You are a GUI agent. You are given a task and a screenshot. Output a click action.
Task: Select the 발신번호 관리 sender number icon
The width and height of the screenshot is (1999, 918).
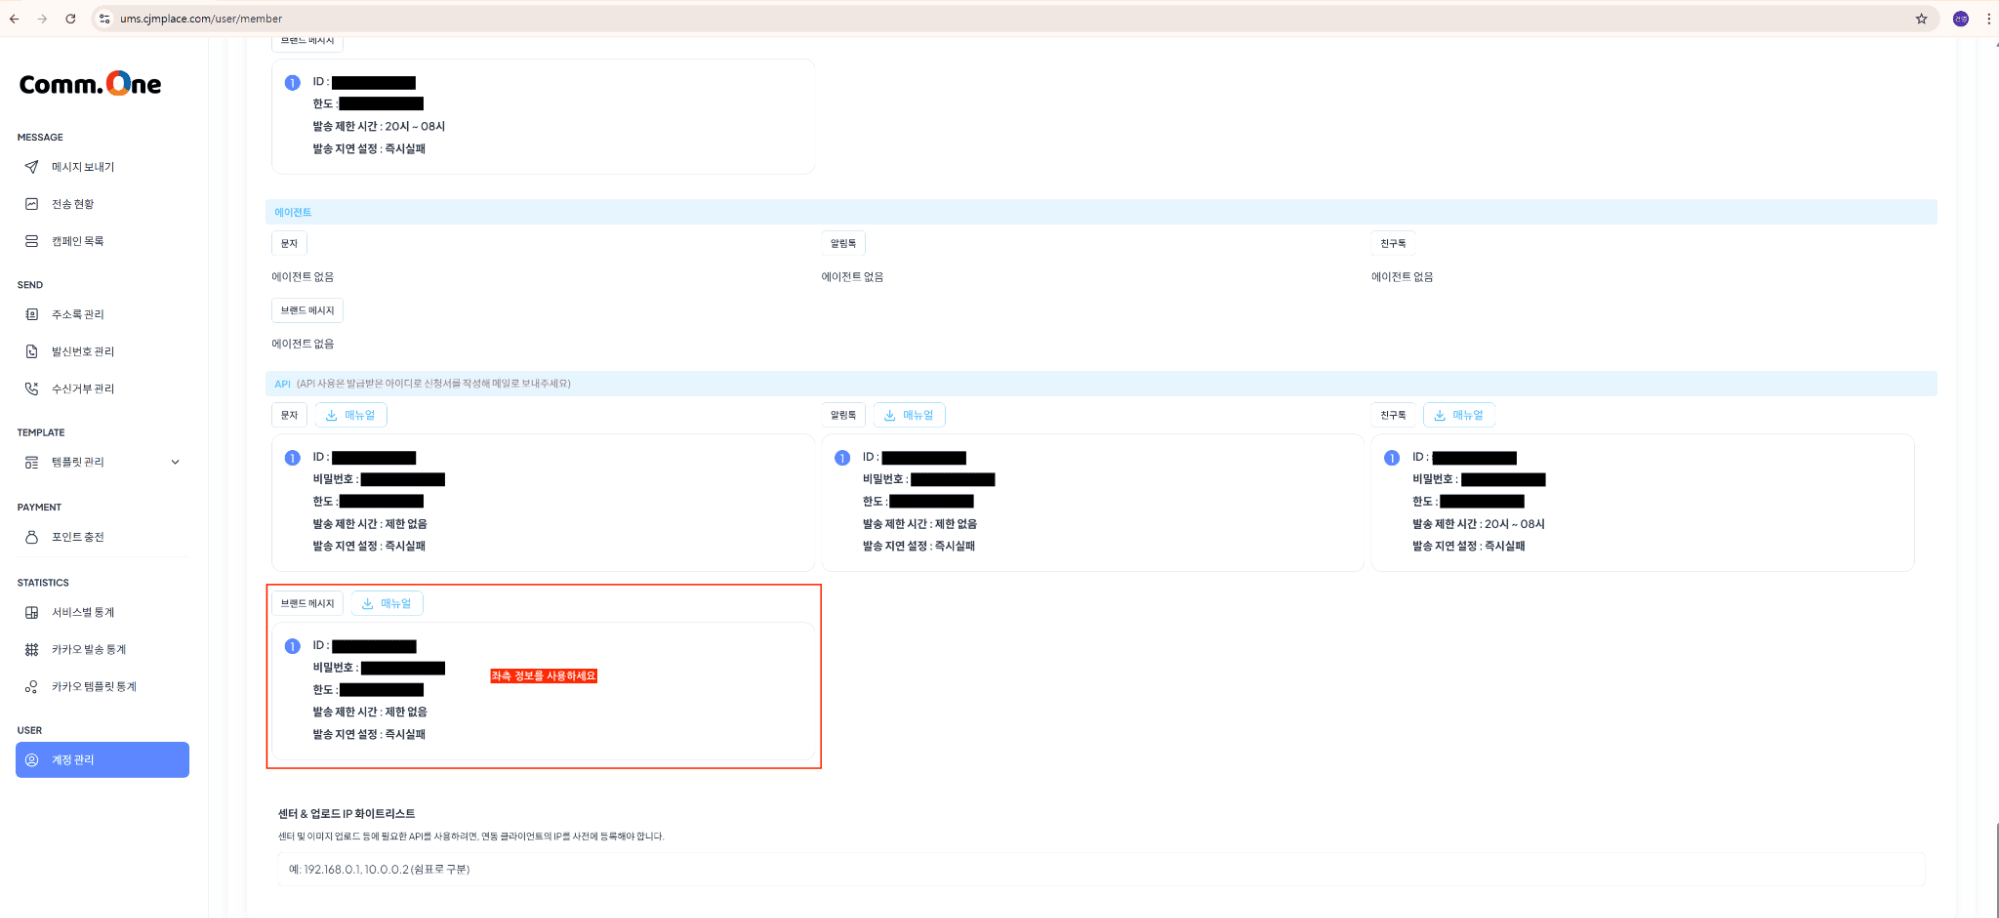point(30,351)
